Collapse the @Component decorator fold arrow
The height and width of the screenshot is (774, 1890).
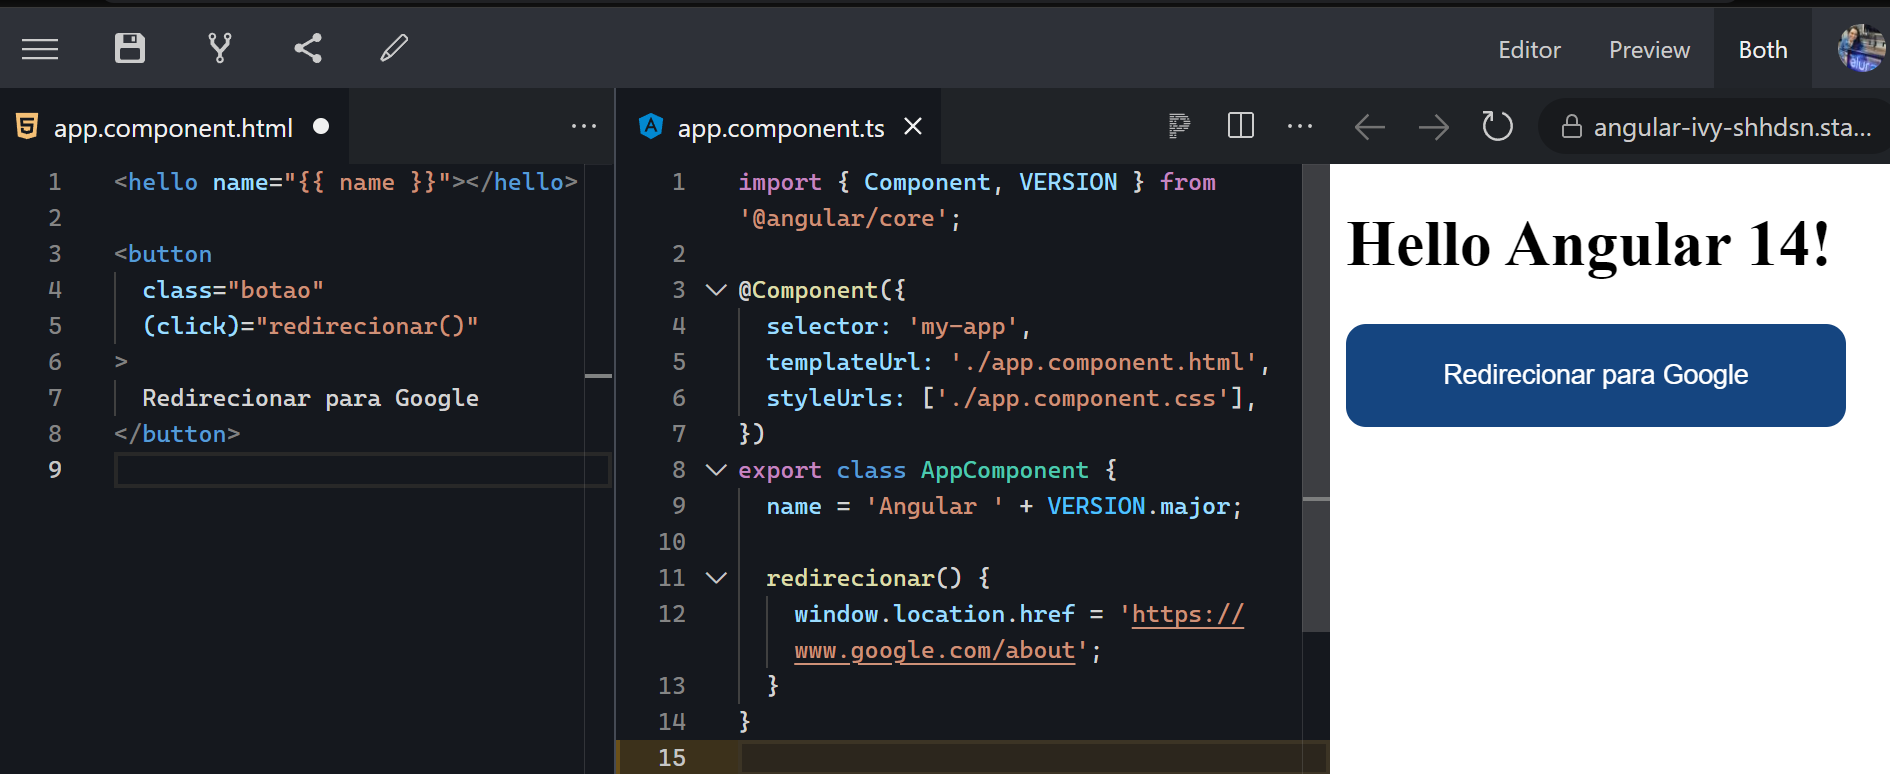(716, 290)
